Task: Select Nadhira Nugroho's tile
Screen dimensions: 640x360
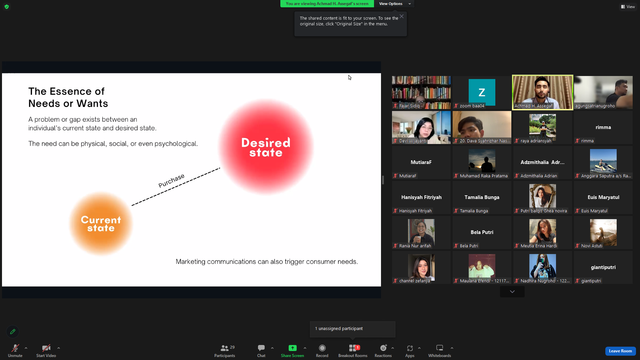Action: [542, 268]
